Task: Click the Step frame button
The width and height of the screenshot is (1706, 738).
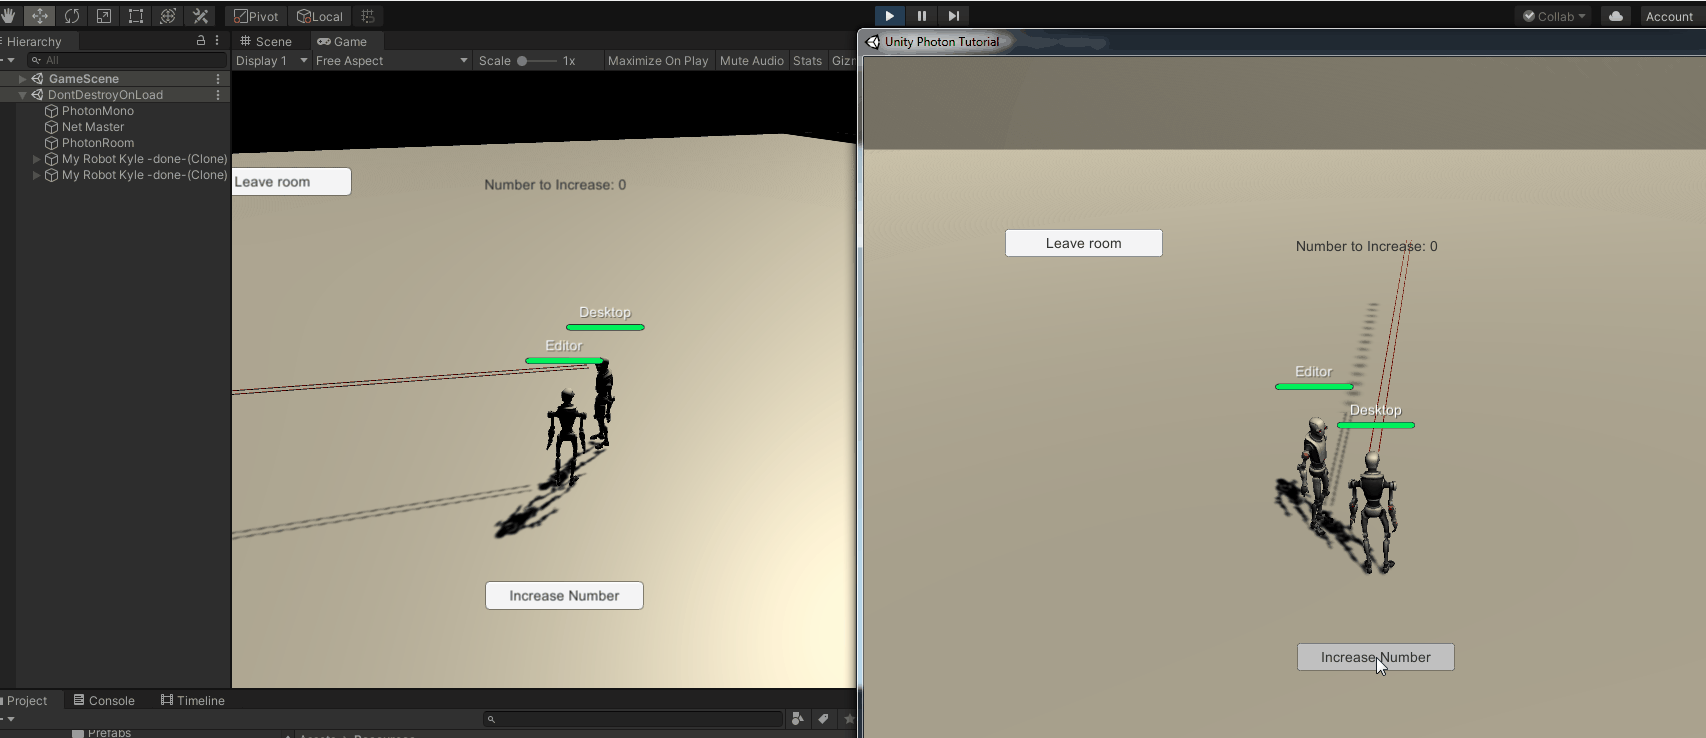Action: (953, 16)
